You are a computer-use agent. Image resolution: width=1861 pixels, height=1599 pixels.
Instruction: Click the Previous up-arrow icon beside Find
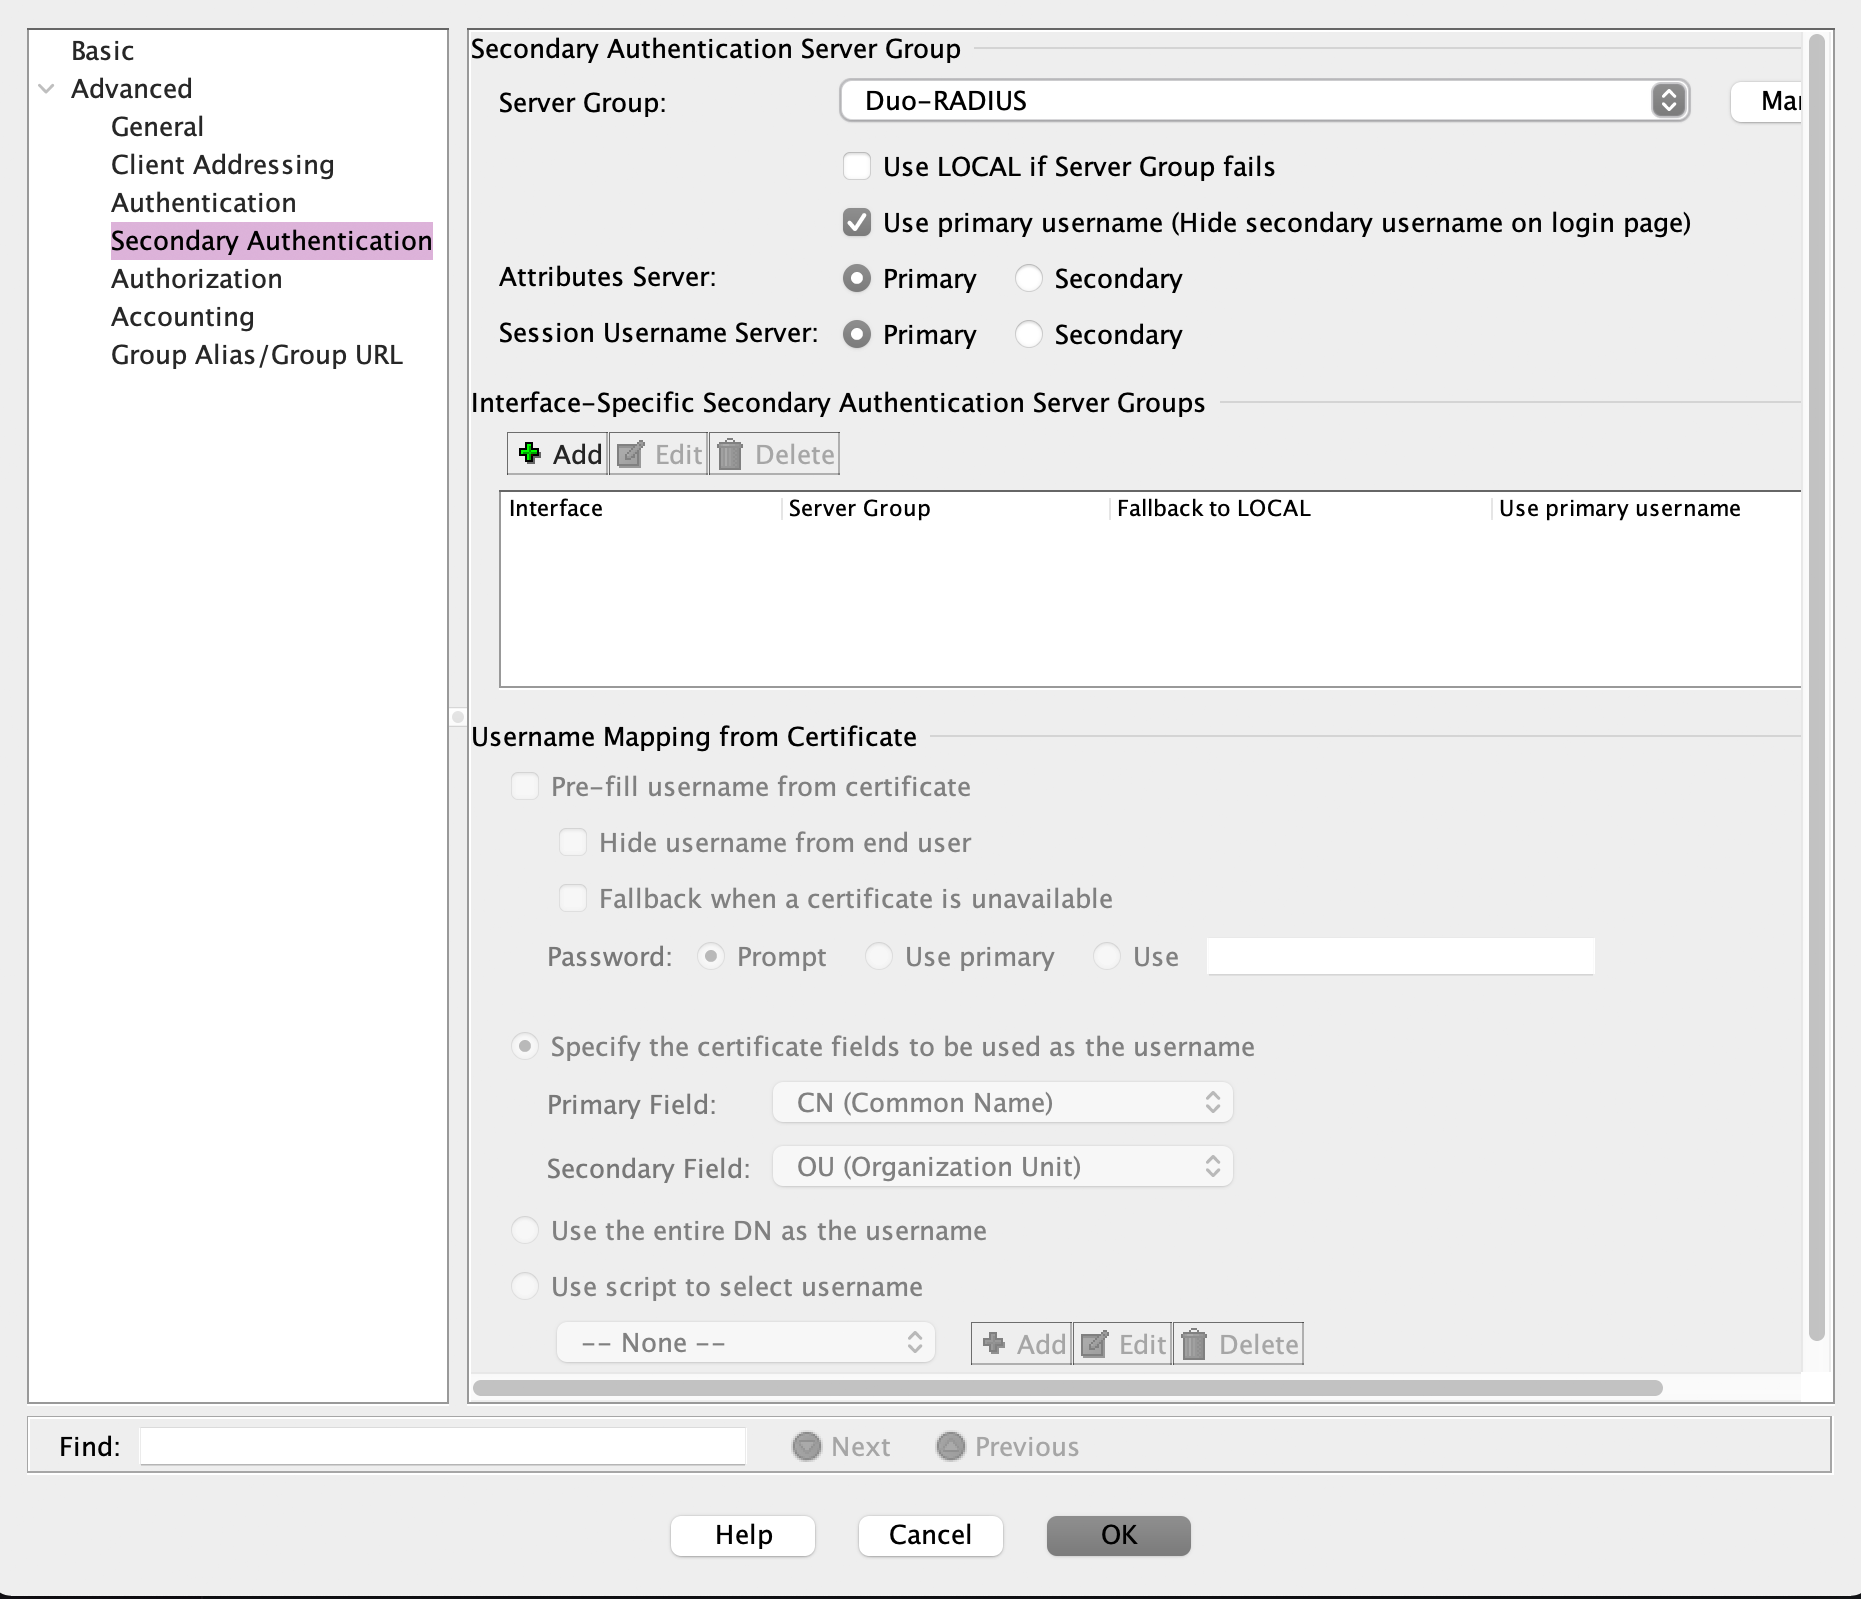pyautogui.click(x=949, y=1446)
